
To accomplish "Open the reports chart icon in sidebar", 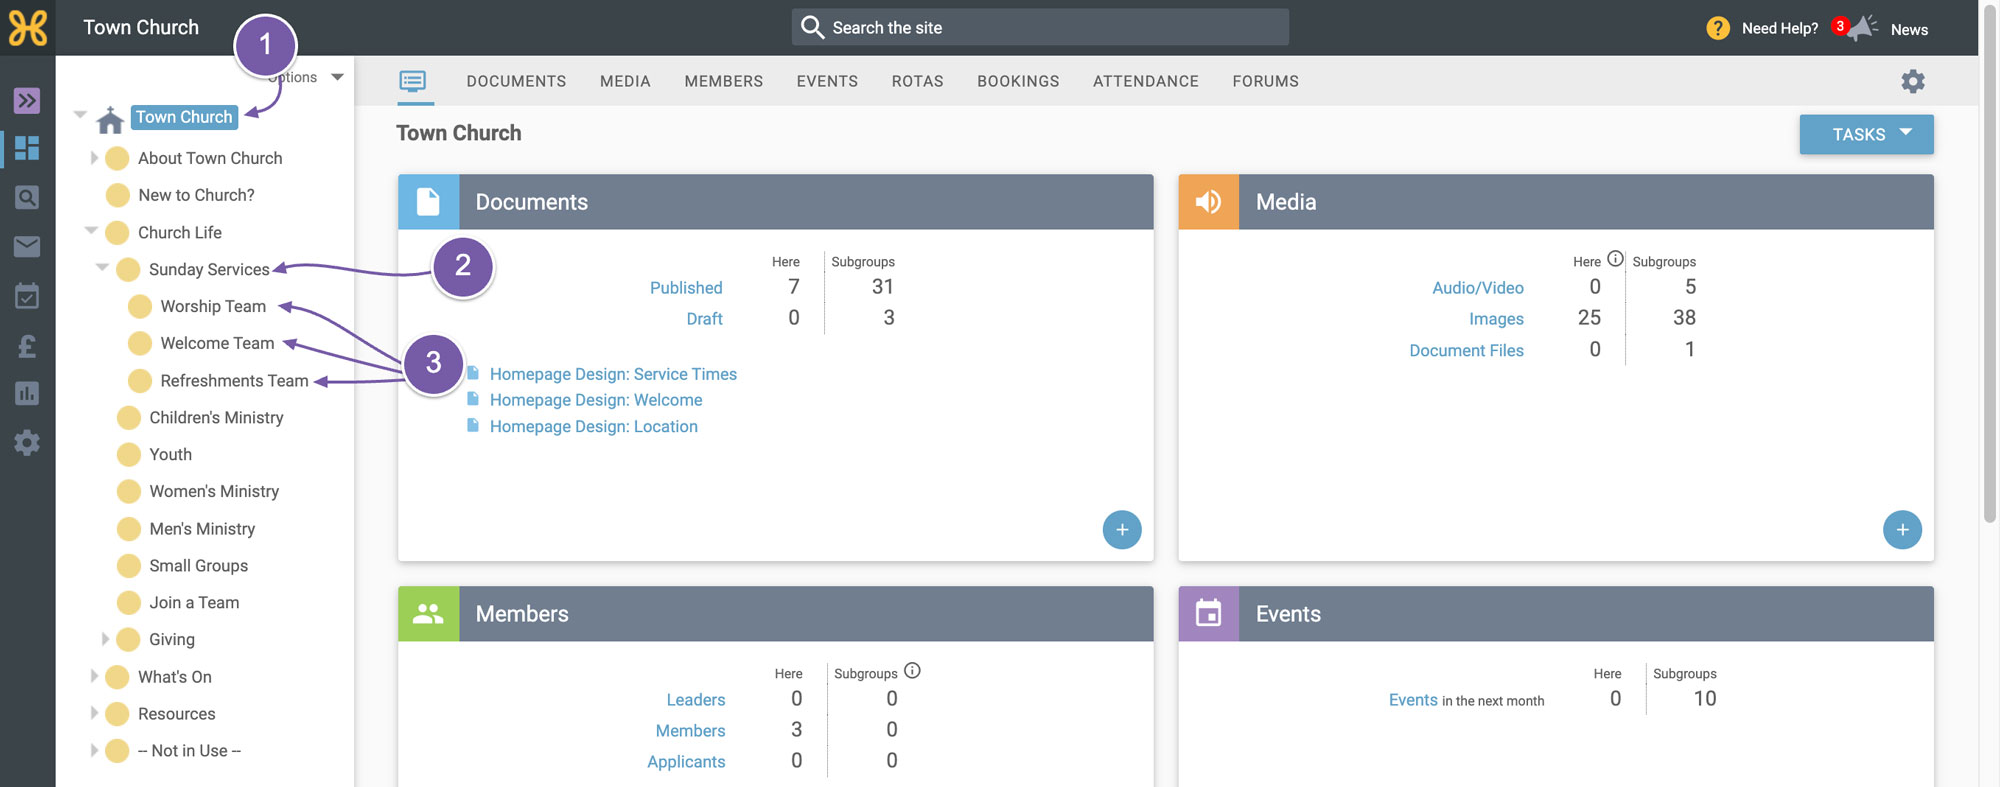I will click(x=27, y=394).
